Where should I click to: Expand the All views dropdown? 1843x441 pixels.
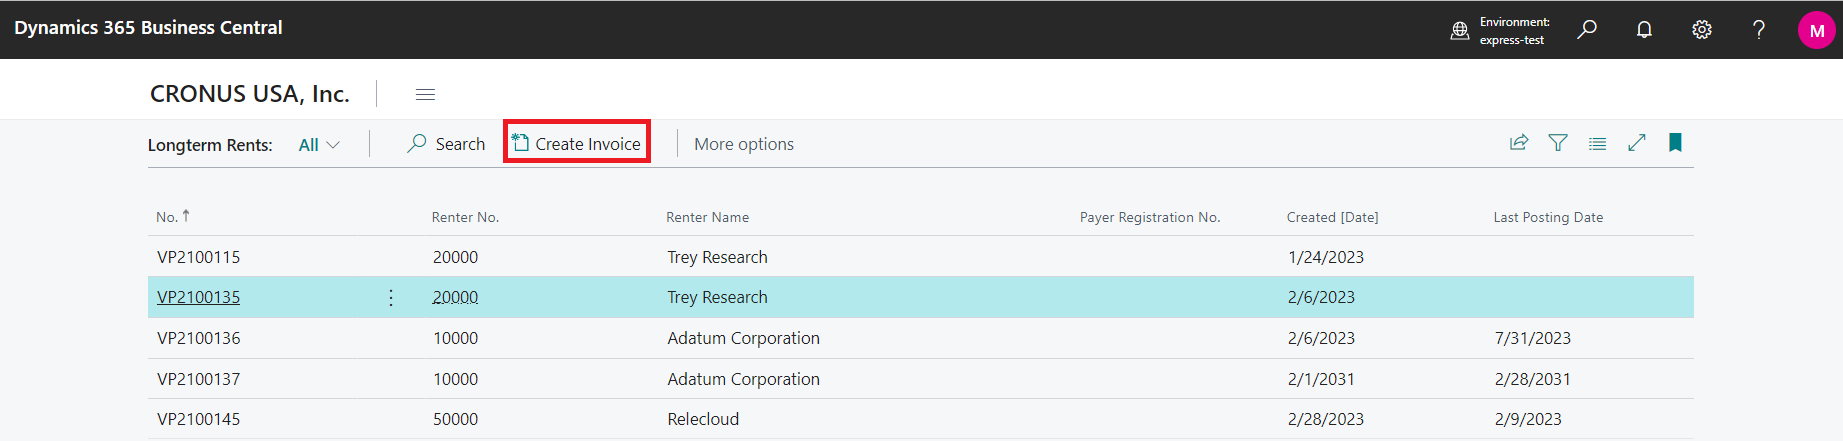(320, 145)
